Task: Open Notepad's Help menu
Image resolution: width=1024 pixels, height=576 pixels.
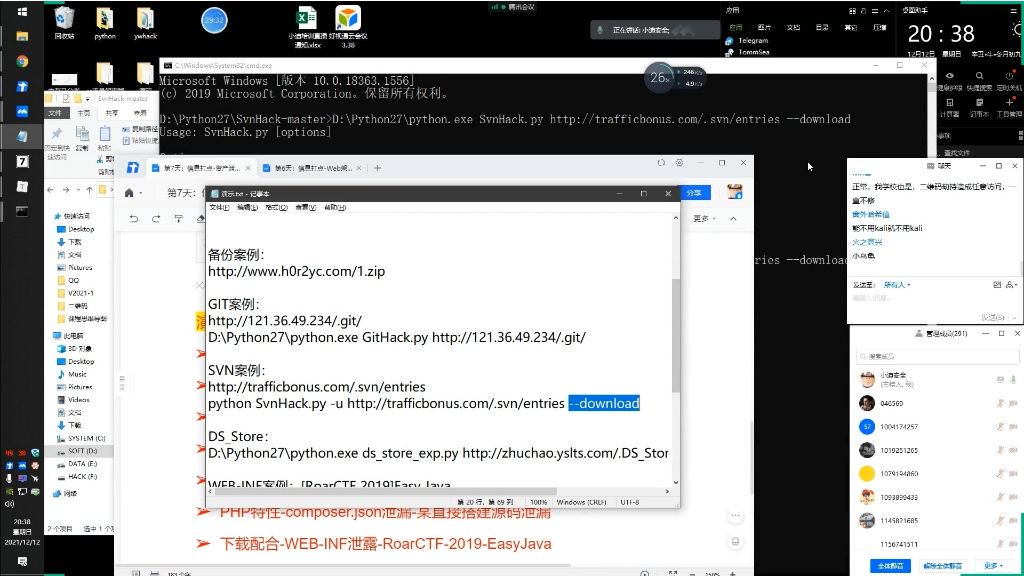Action: [334, 207]
